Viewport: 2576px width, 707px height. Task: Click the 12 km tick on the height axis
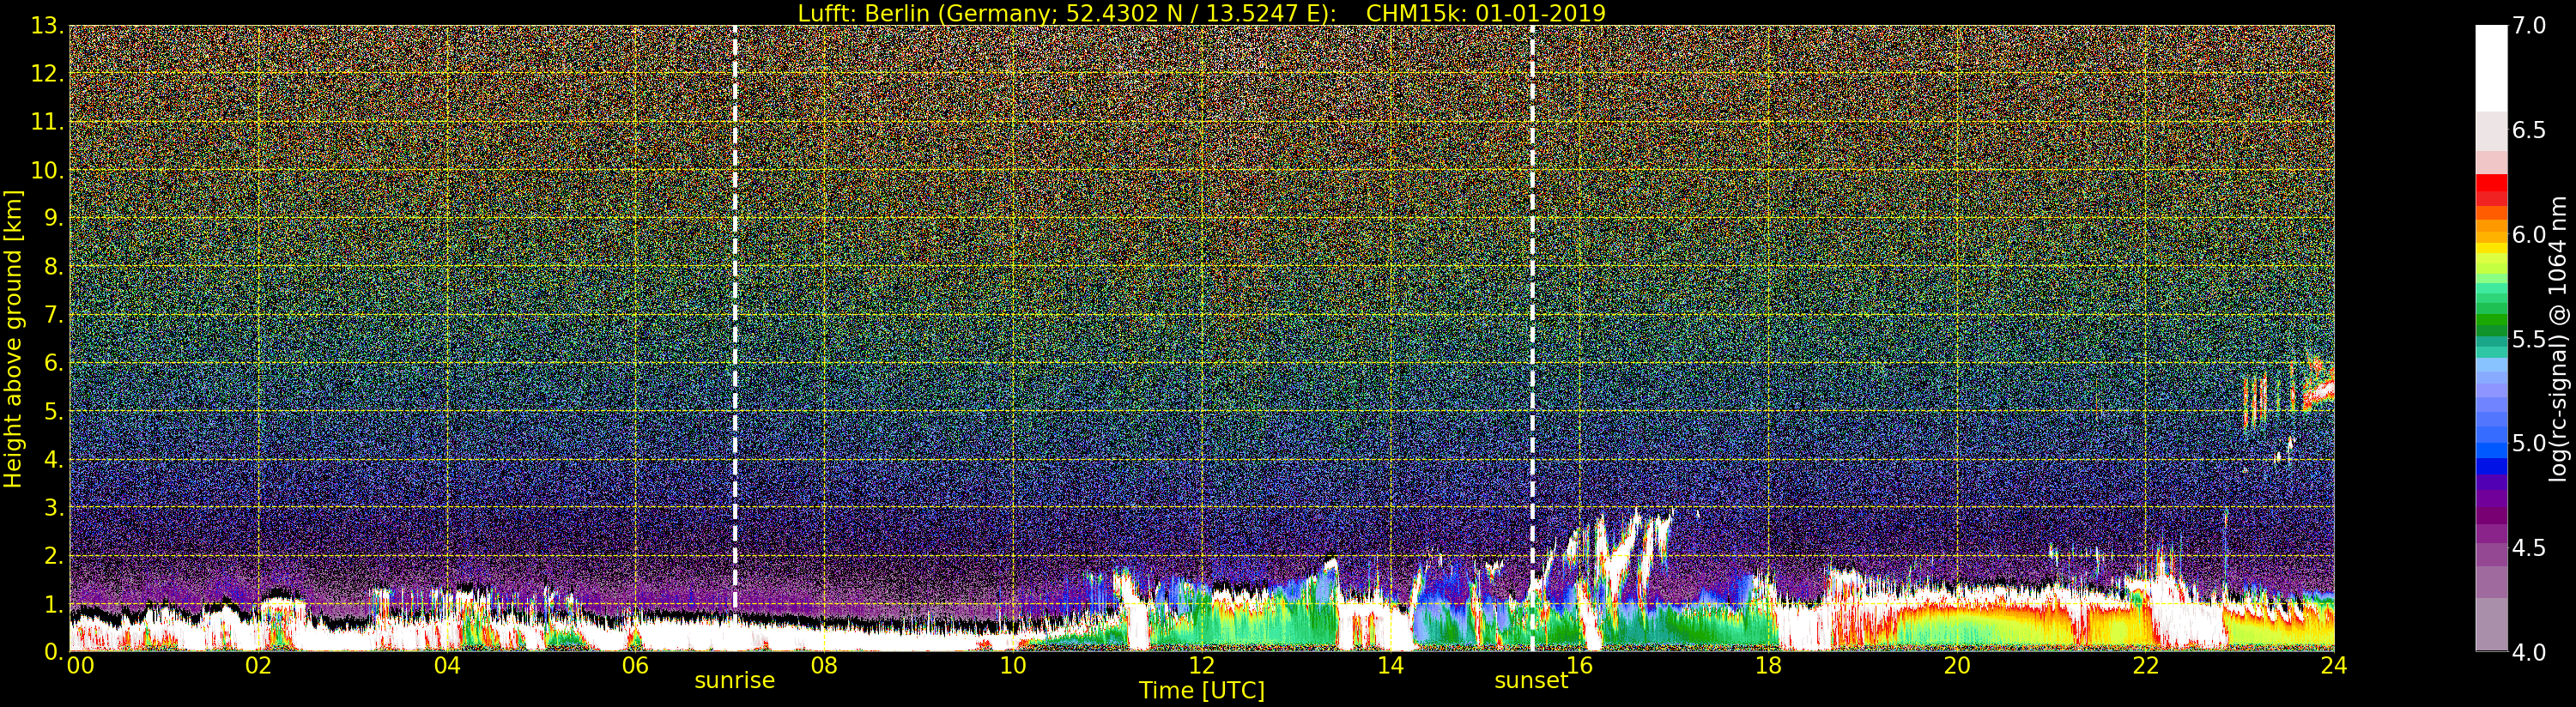pos(47,74)
